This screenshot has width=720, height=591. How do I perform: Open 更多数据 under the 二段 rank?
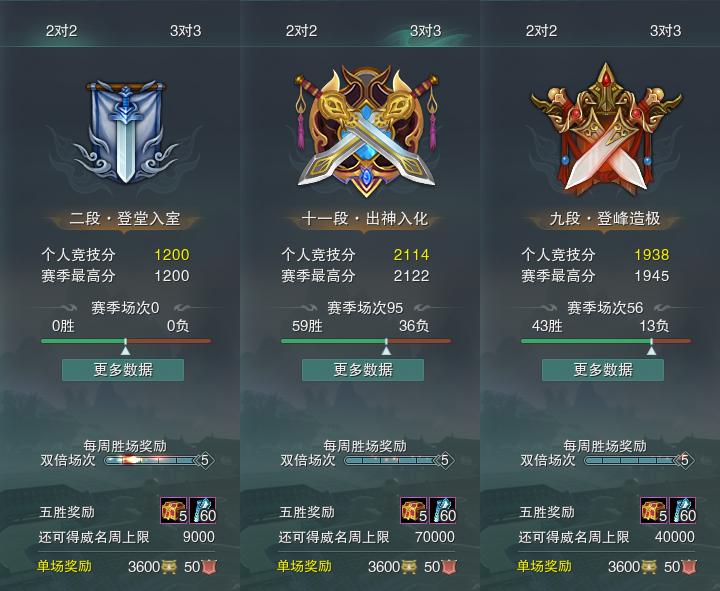123,370
